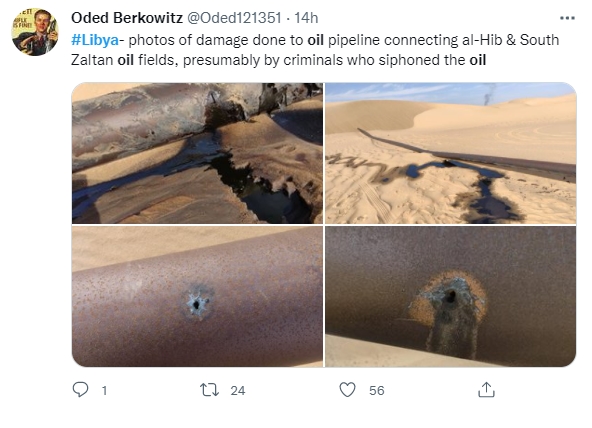Follow the #Libya hashtag
The width and height of the screenshot is (592, 428).
pyautogui.click(x=95, y=40)
